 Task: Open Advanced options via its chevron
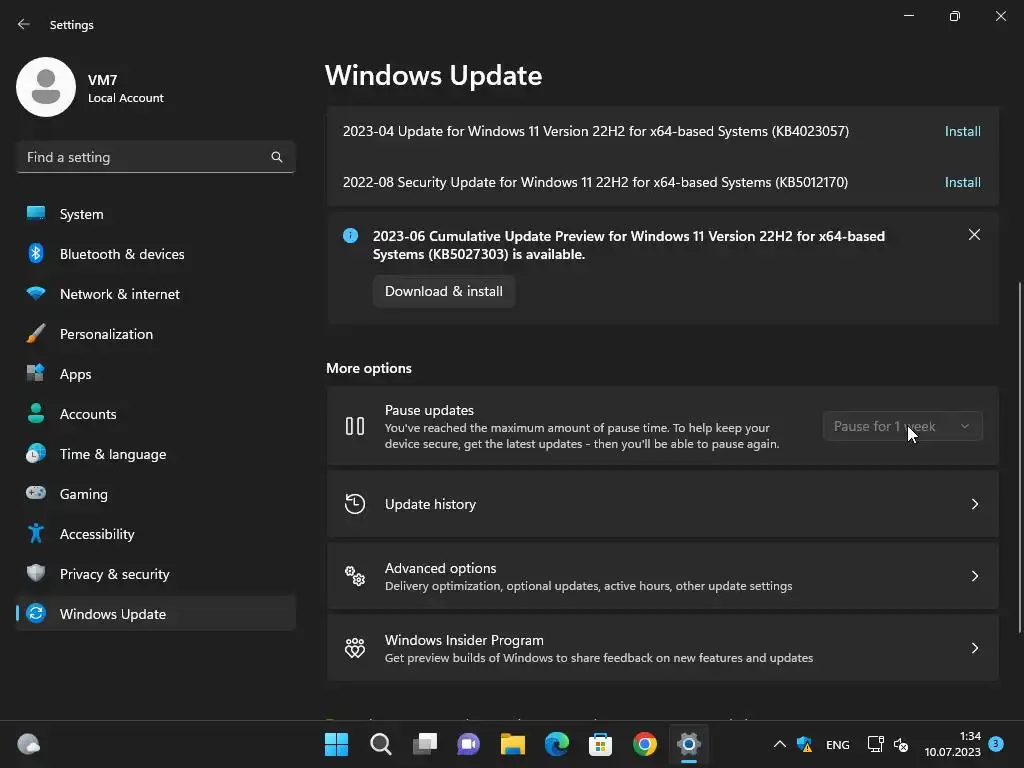(x=974, y=576)
